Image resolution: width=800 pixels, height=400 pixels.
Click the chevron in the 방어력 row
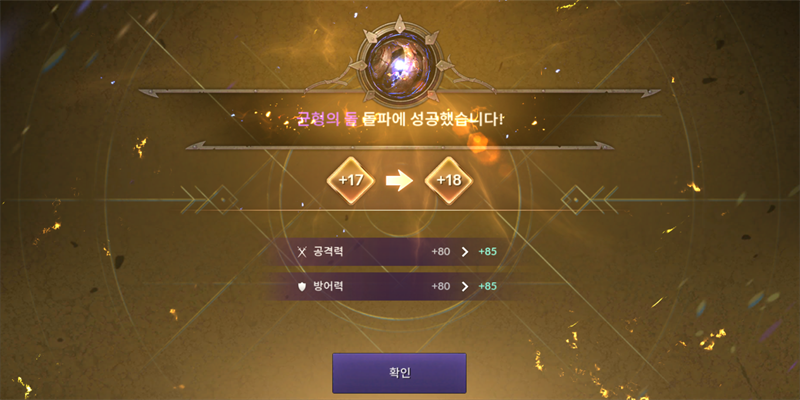(x=465, y=286)
